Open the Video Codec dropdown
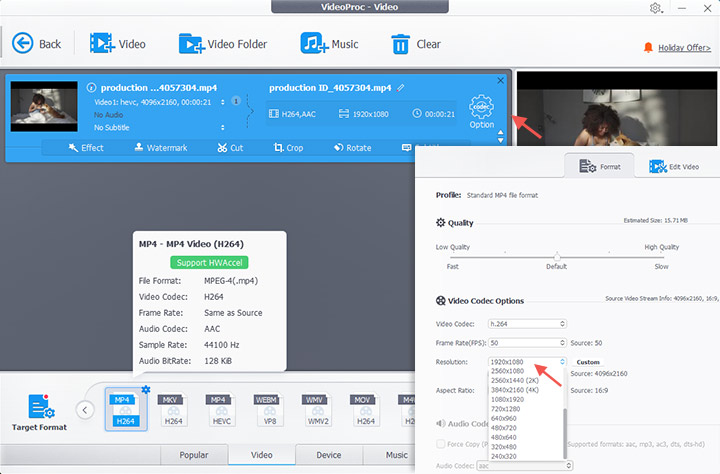 pyautogui.click(x=527, y=324)
